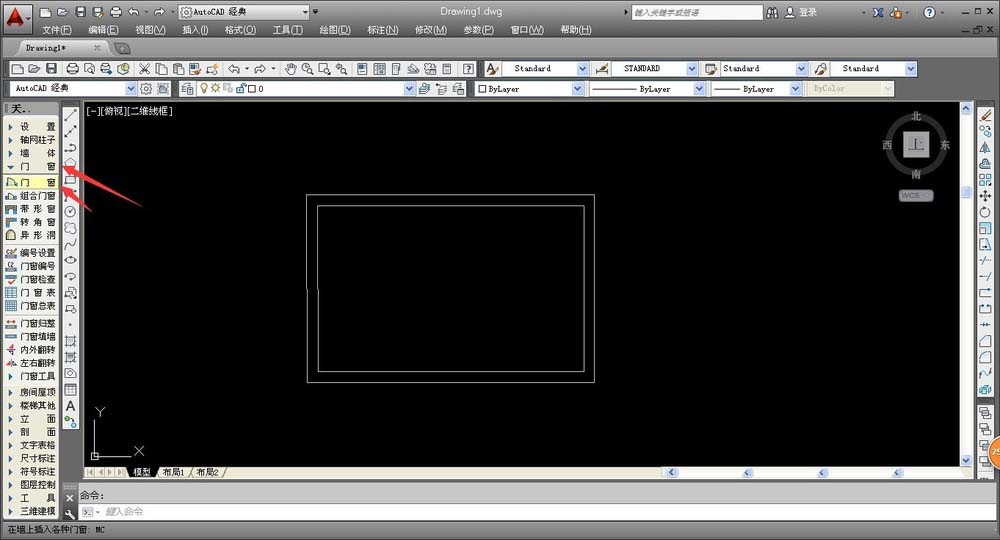Open the 绘图(D) menu
The width and height of the screenshot is (1000, 540).
[x=335, y=30]
